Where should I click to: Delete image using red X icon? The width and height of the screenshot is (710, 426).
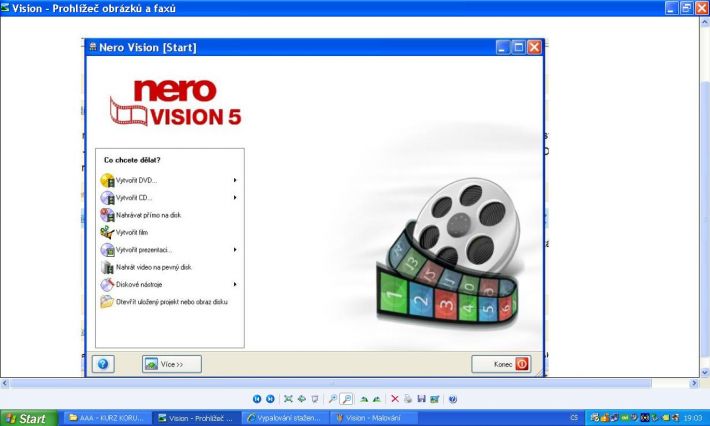point(395,399)
